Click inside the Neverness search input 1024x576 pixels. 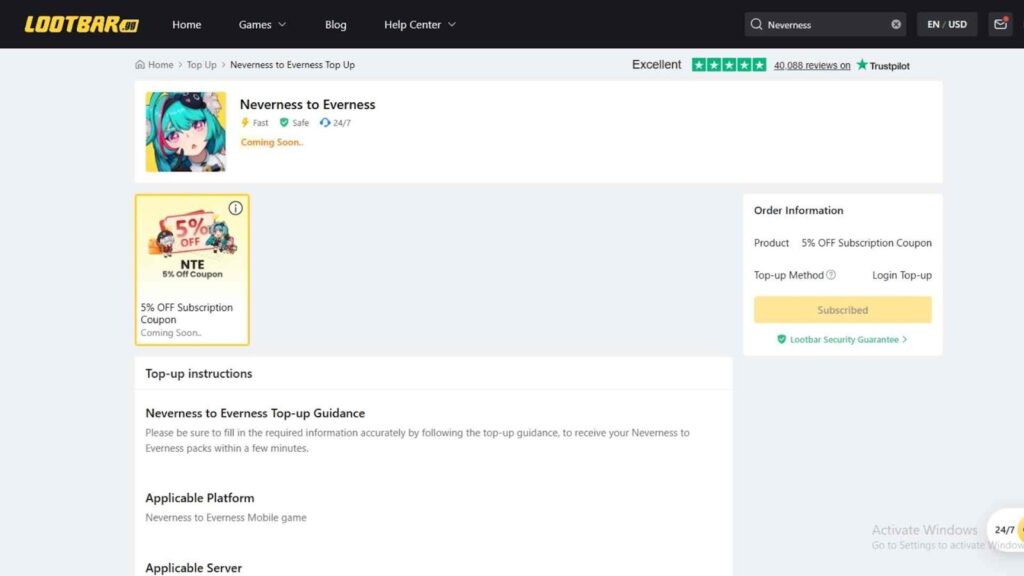pyautogui.click(x=820, y=24)
